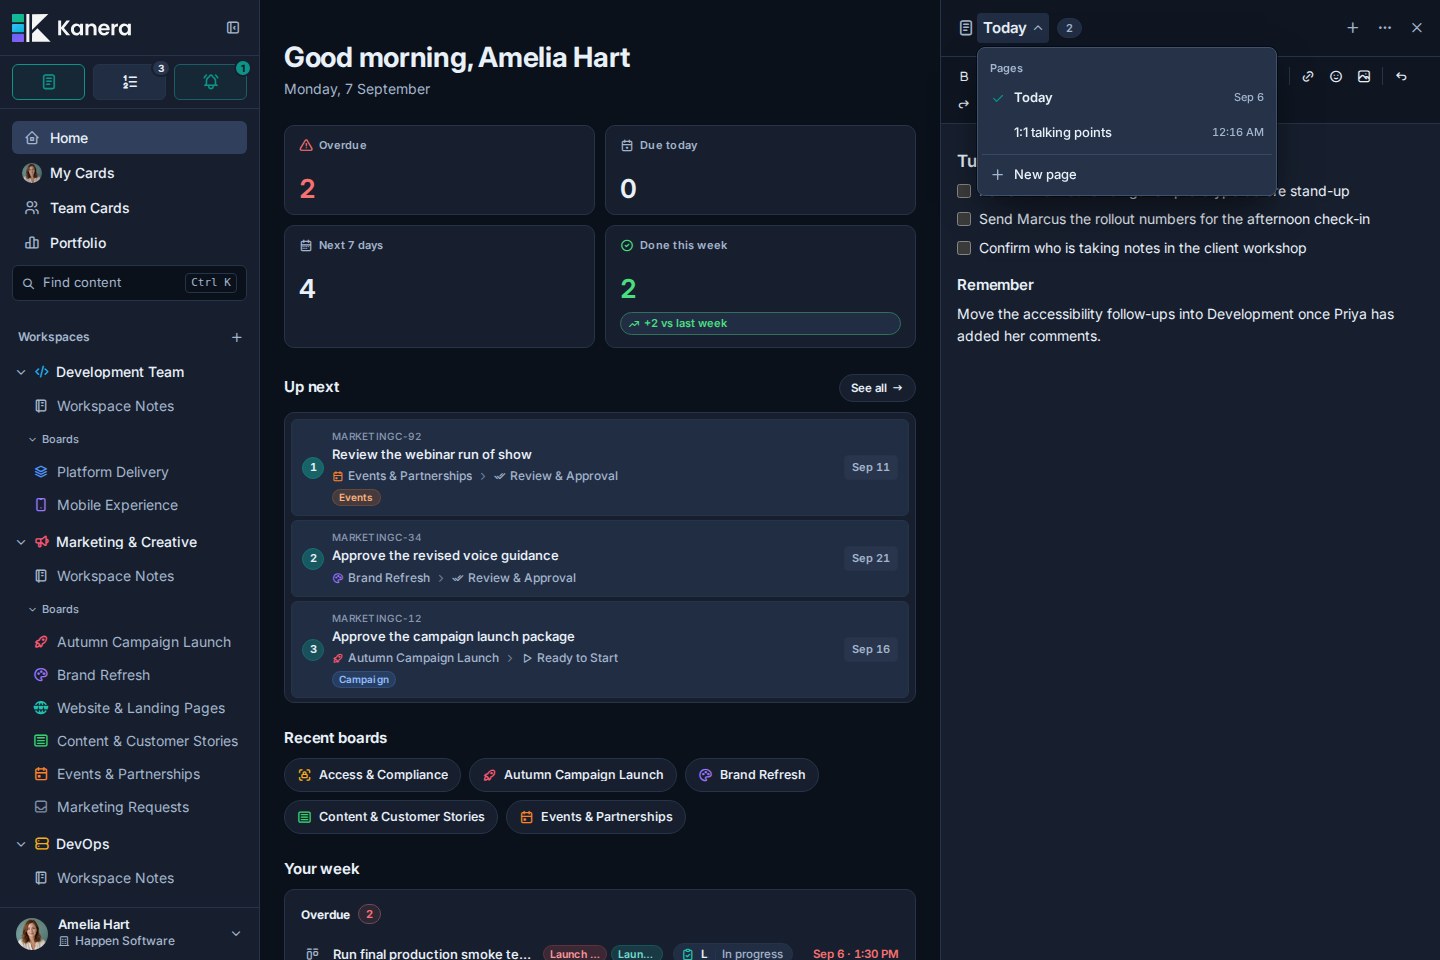Click See all in Up next
The height and width of the screenshot is (960, 1440).
(x=877, y=388)
